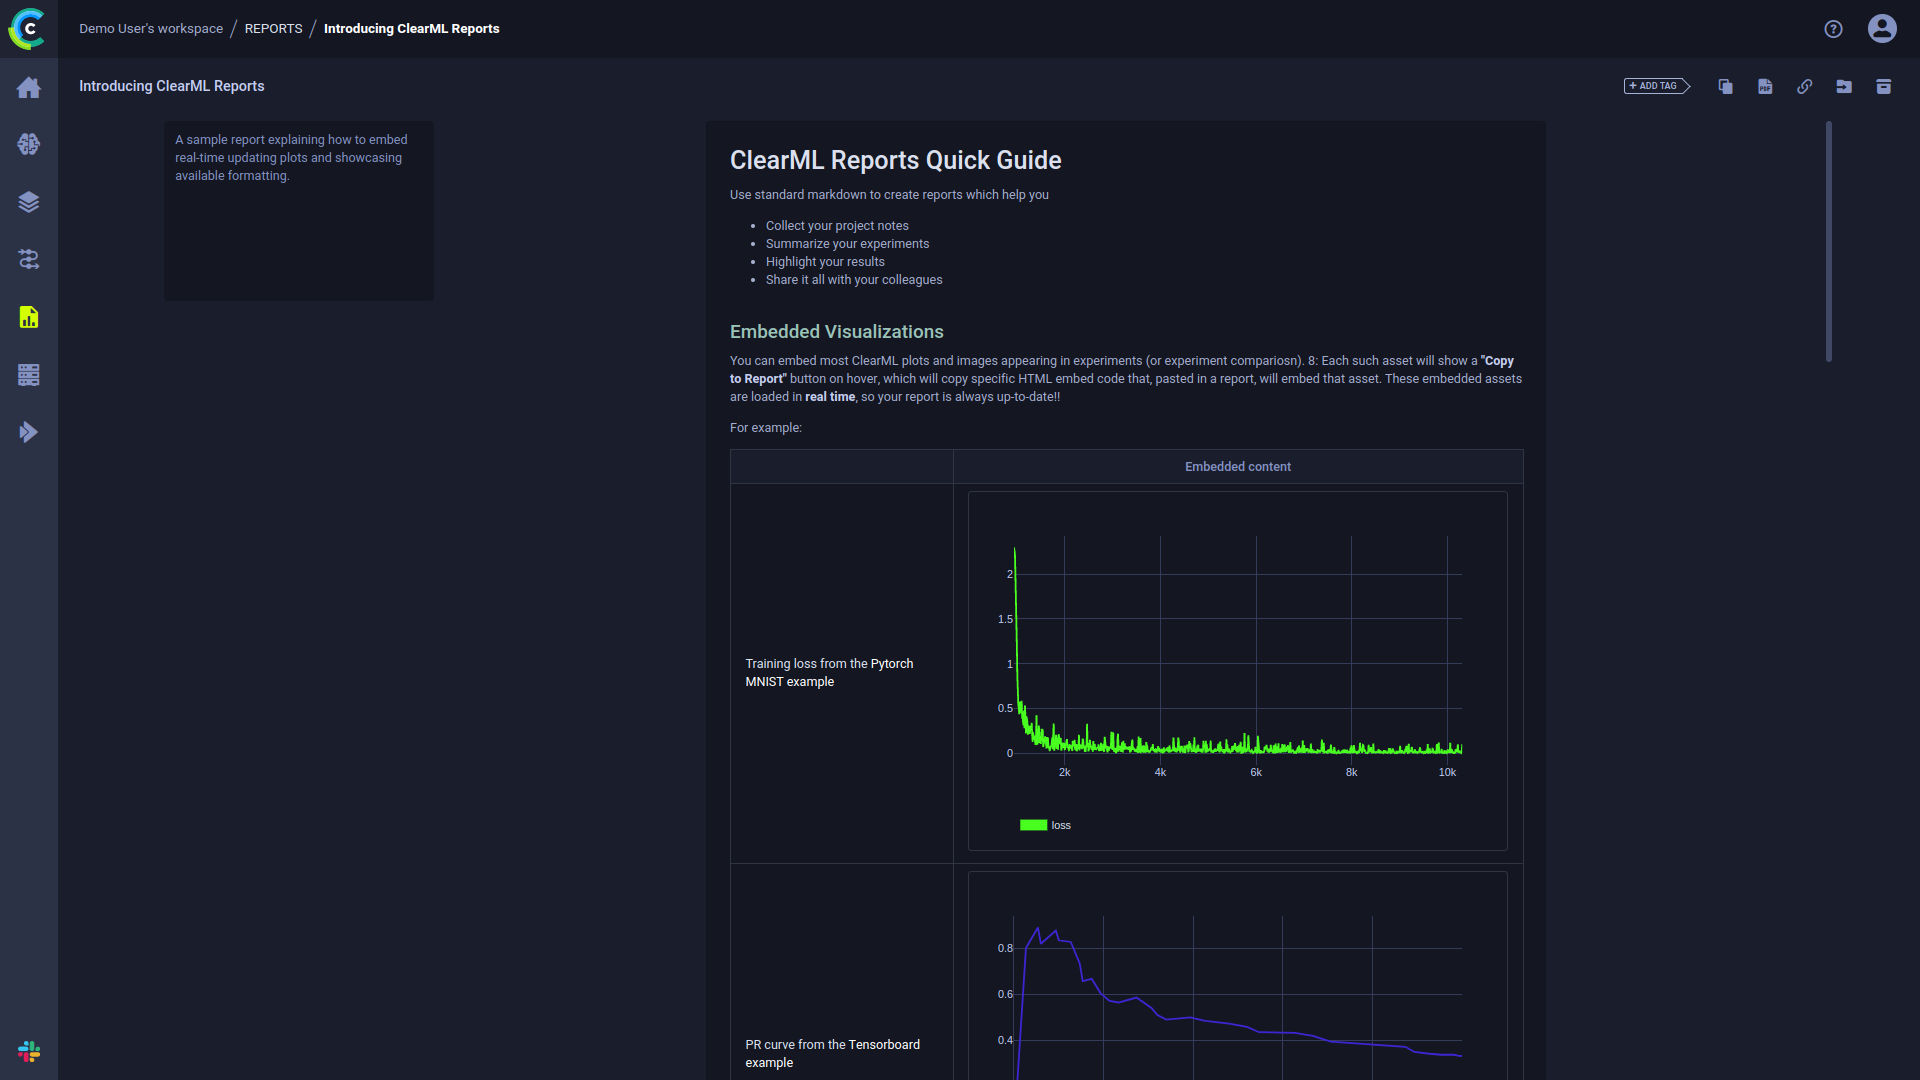Viewport: 1920px width, 1080px height.
Task: Click the report vertical scrollbar
Action: click(x=1828, y=241)
